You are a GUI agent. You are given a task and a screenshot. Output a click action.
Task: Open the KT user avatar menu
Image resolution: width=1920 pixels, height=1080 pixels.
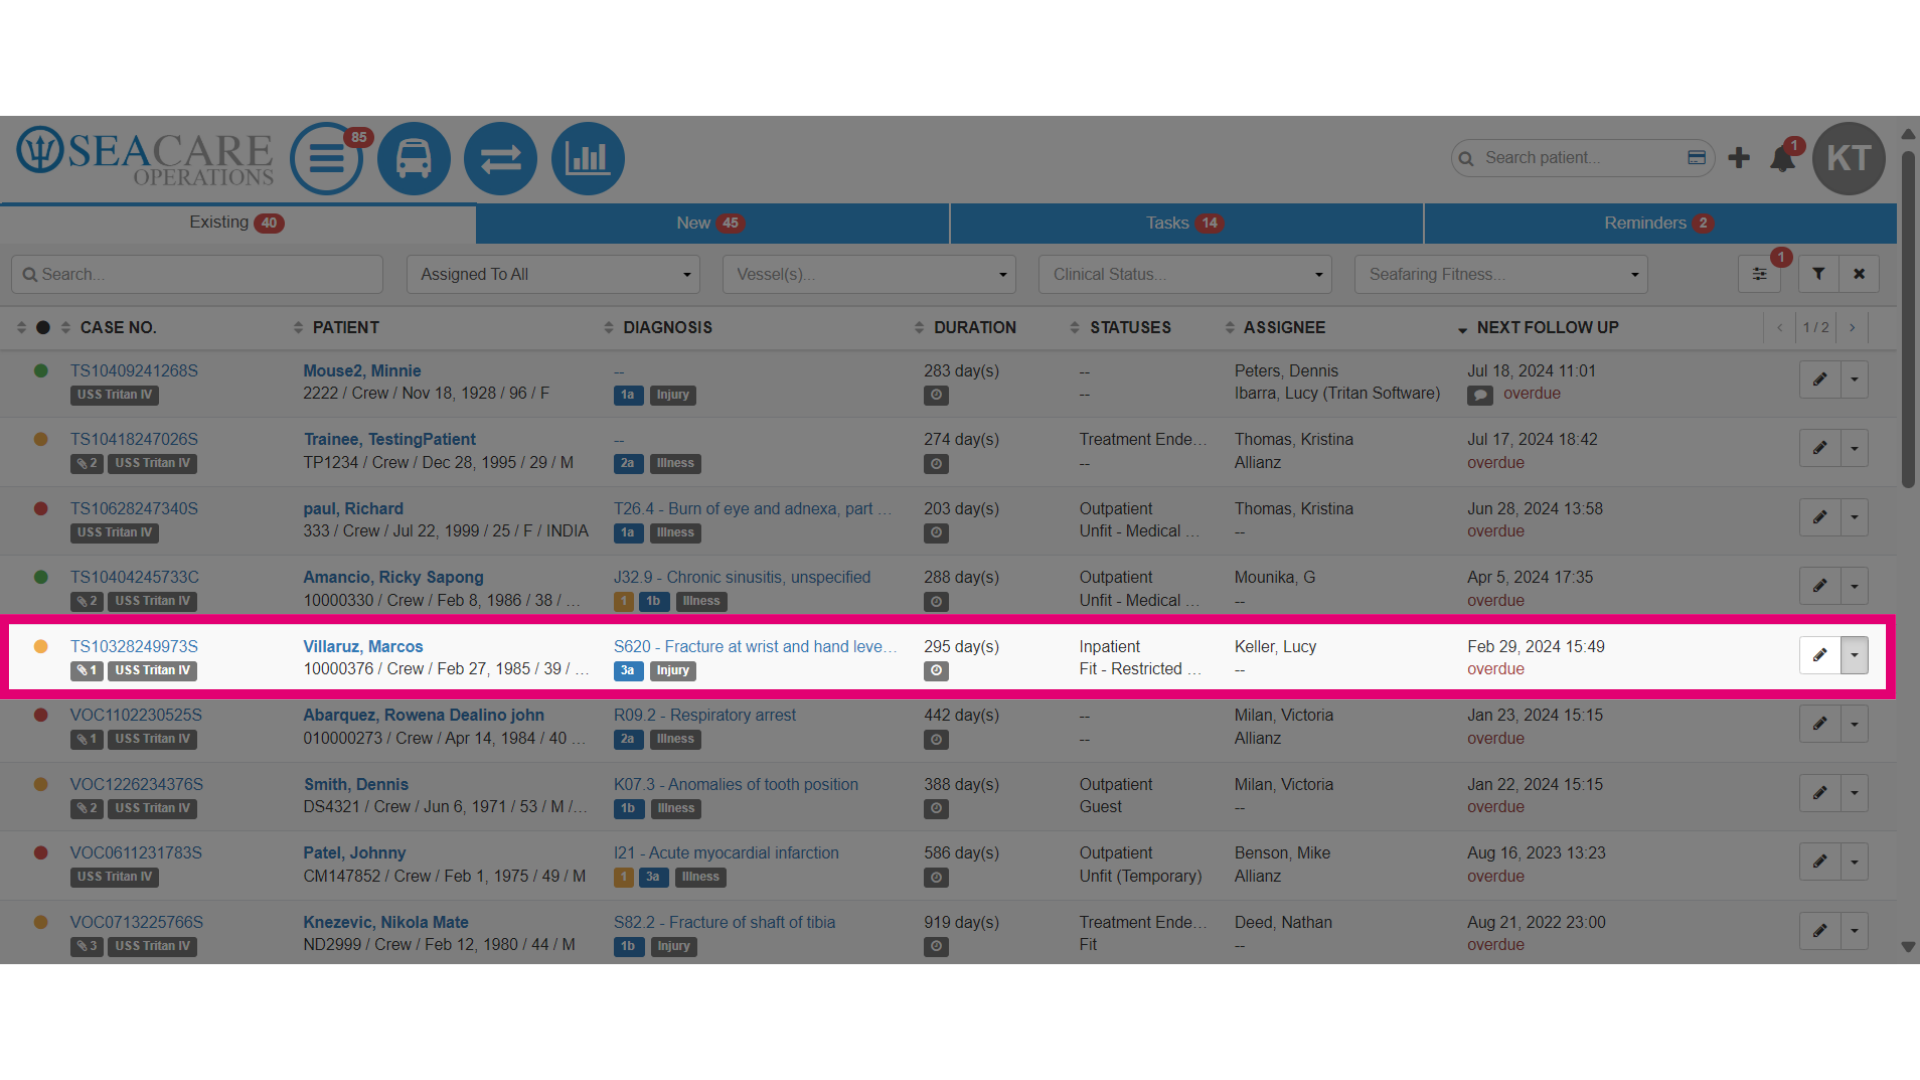pyautogui.click(x=1849, y=158)
